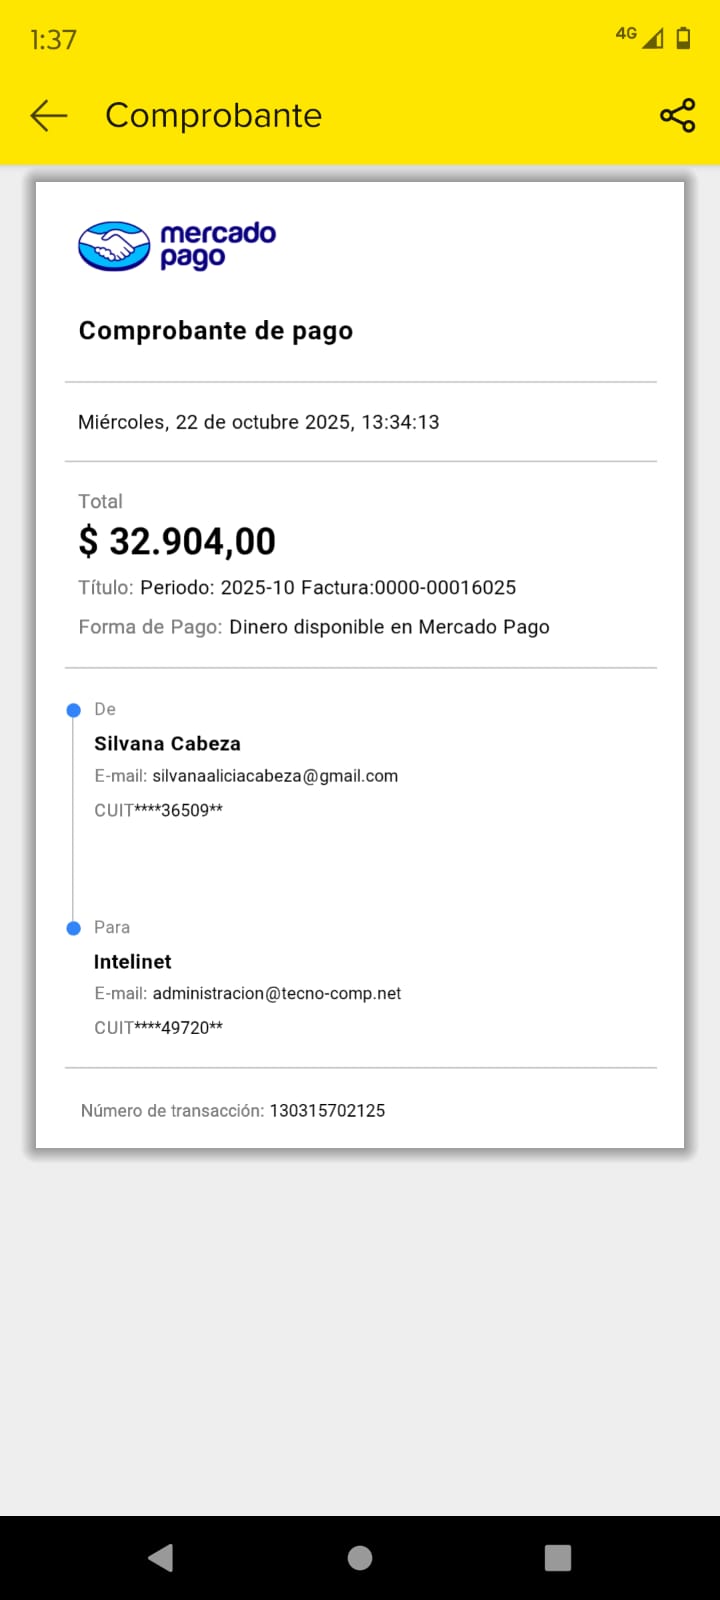Tap the recipient email administracion@tecno-comp.net

tap(277, 994)
